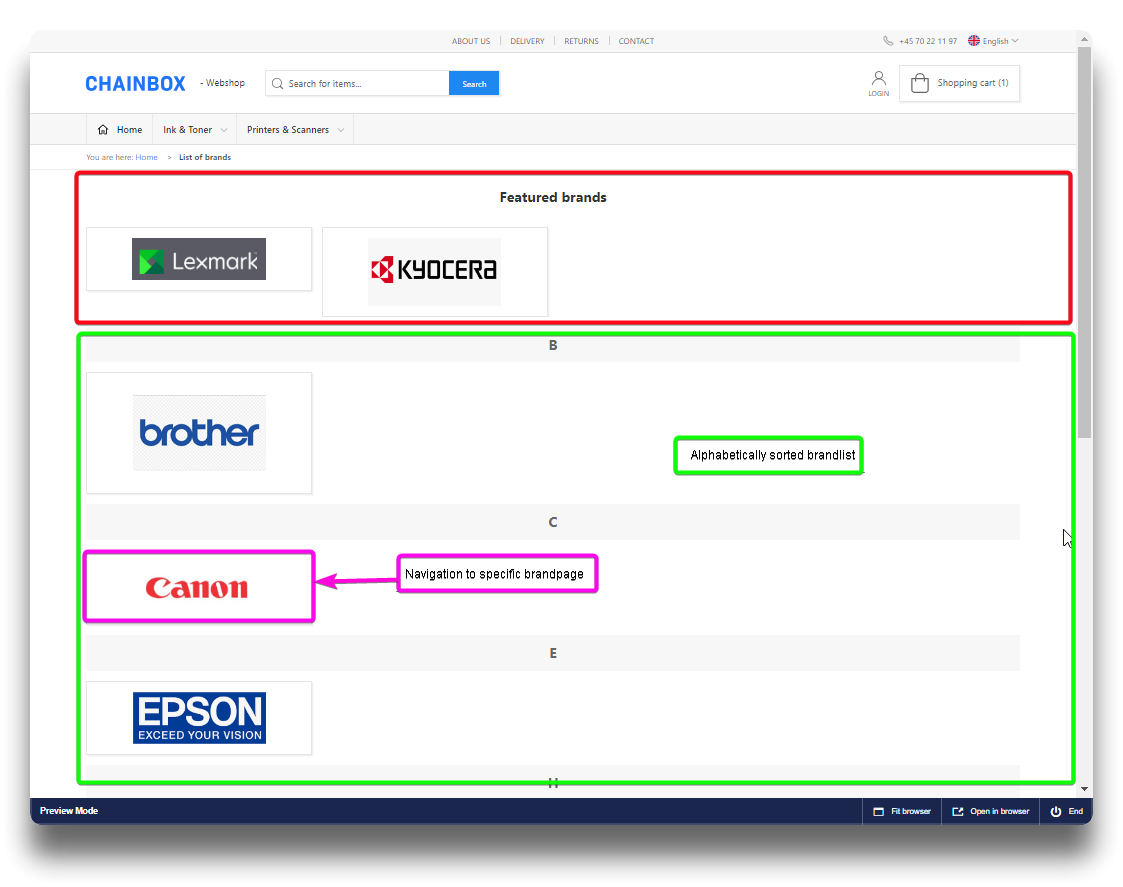Open the Canon brand page

tap(198, 588)
